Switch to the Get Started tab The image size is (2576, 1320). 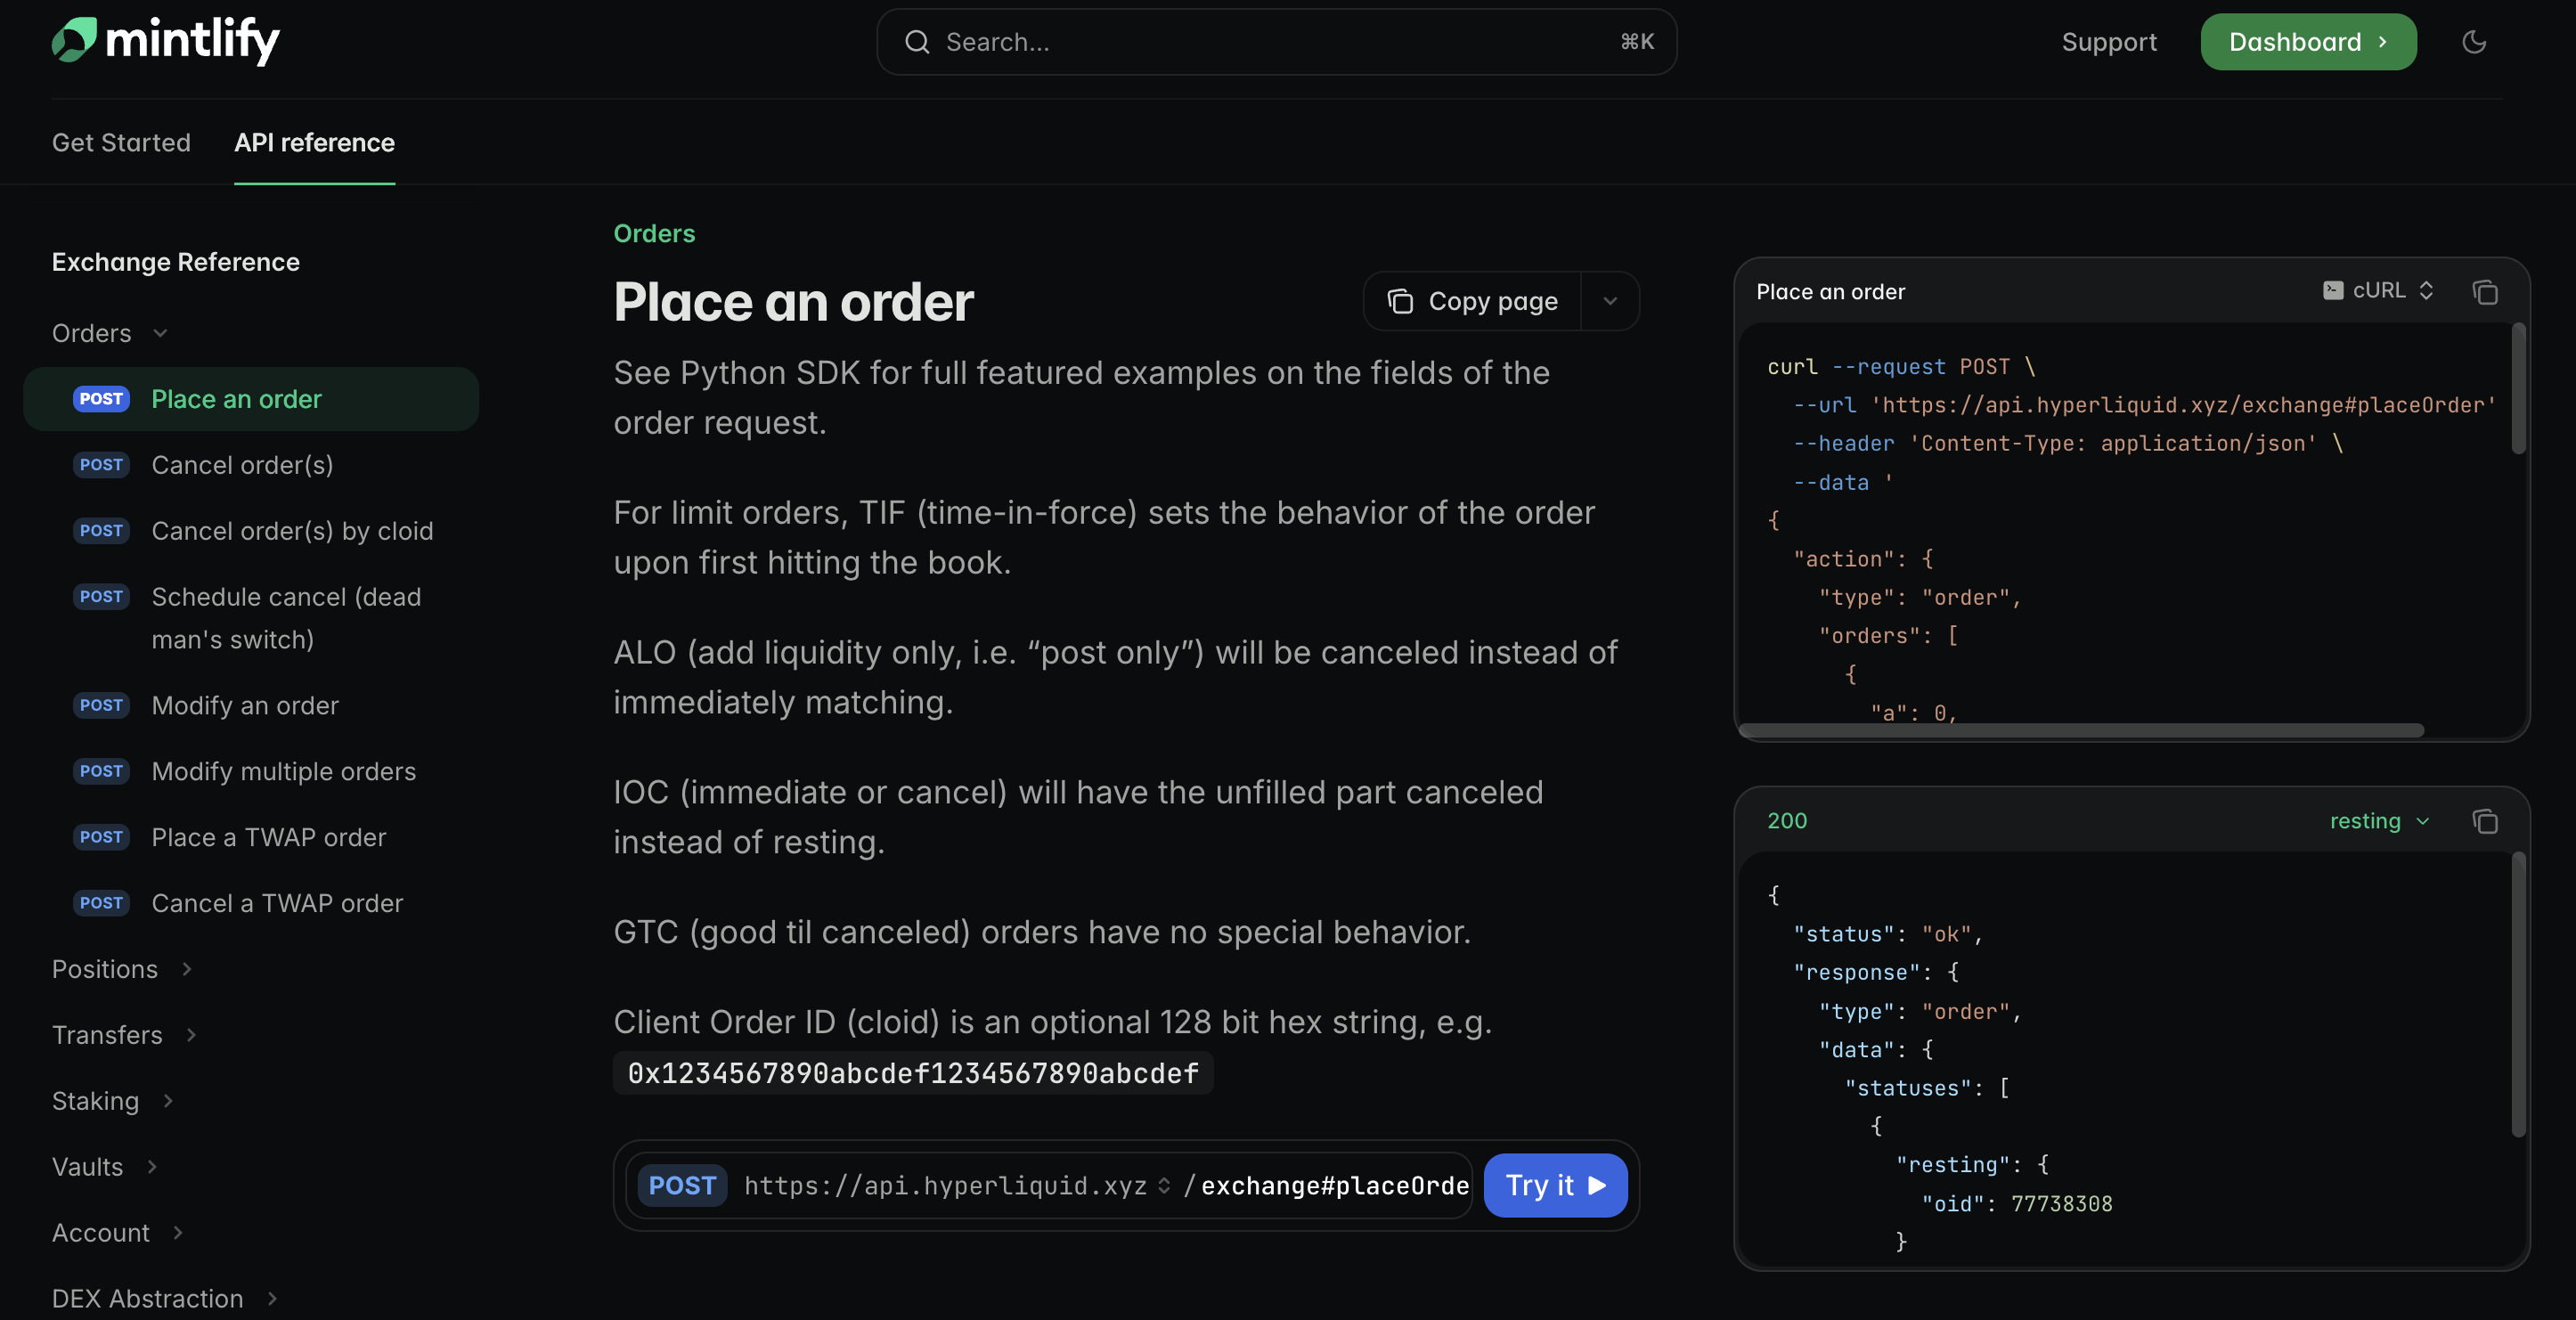click(x=121, y=143)
